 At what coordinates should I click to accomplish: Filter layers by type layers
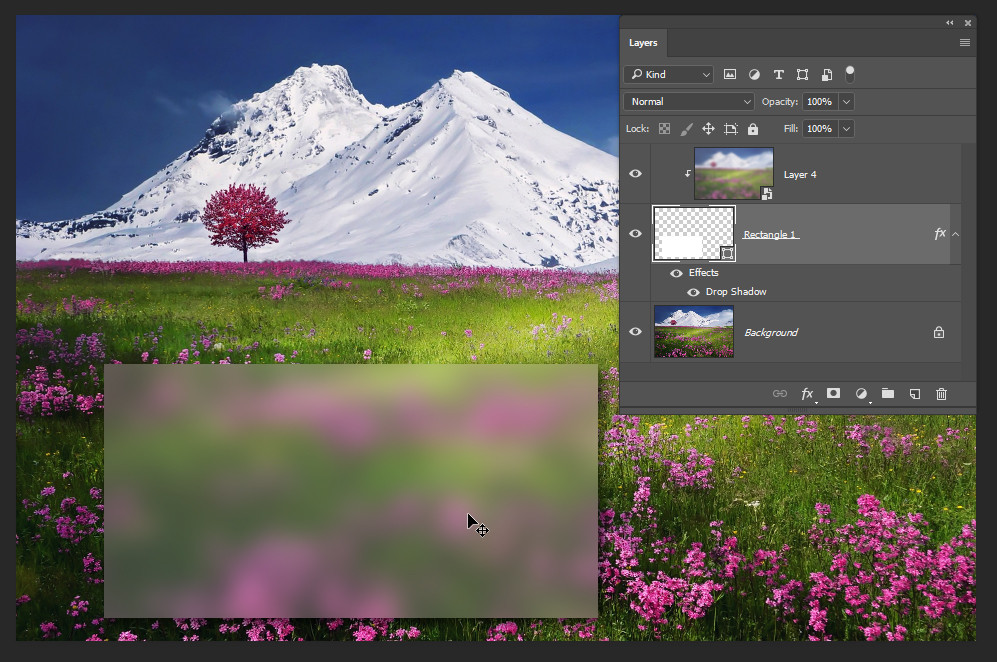pos(778,74)
